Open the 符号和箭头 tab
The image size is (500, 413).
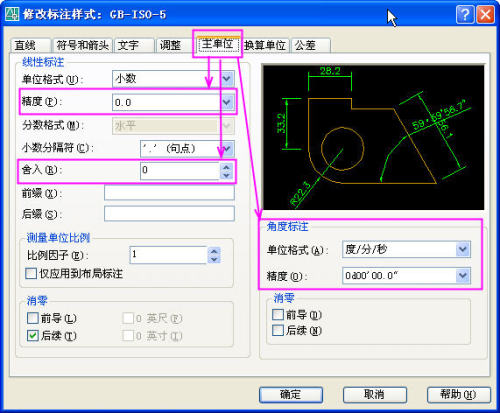pyautogui.click(x=82, y=45)
